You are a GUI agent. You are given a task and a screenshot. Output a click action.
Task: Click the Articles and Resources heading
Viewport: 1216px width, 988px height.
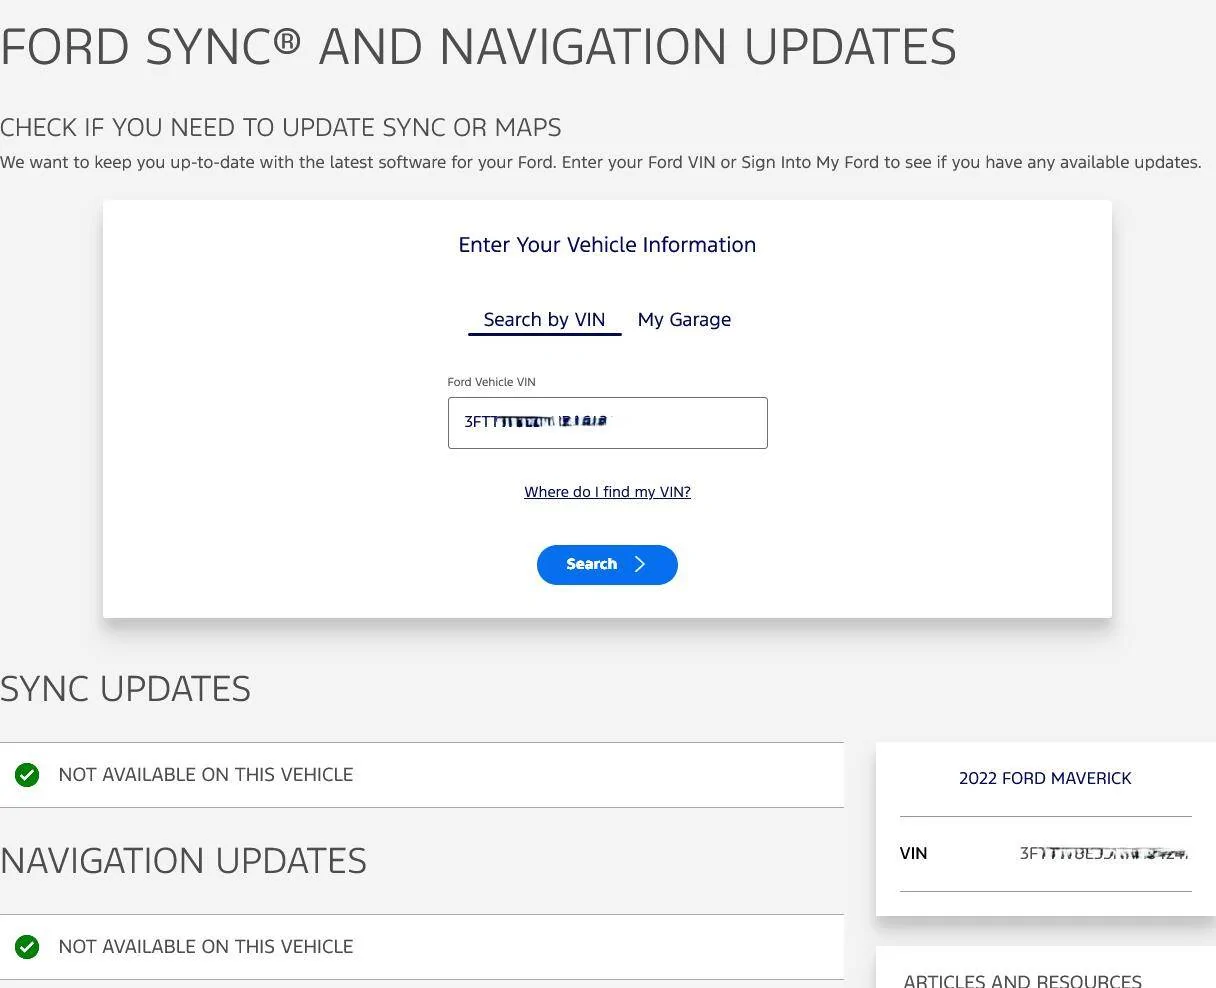1022,981
